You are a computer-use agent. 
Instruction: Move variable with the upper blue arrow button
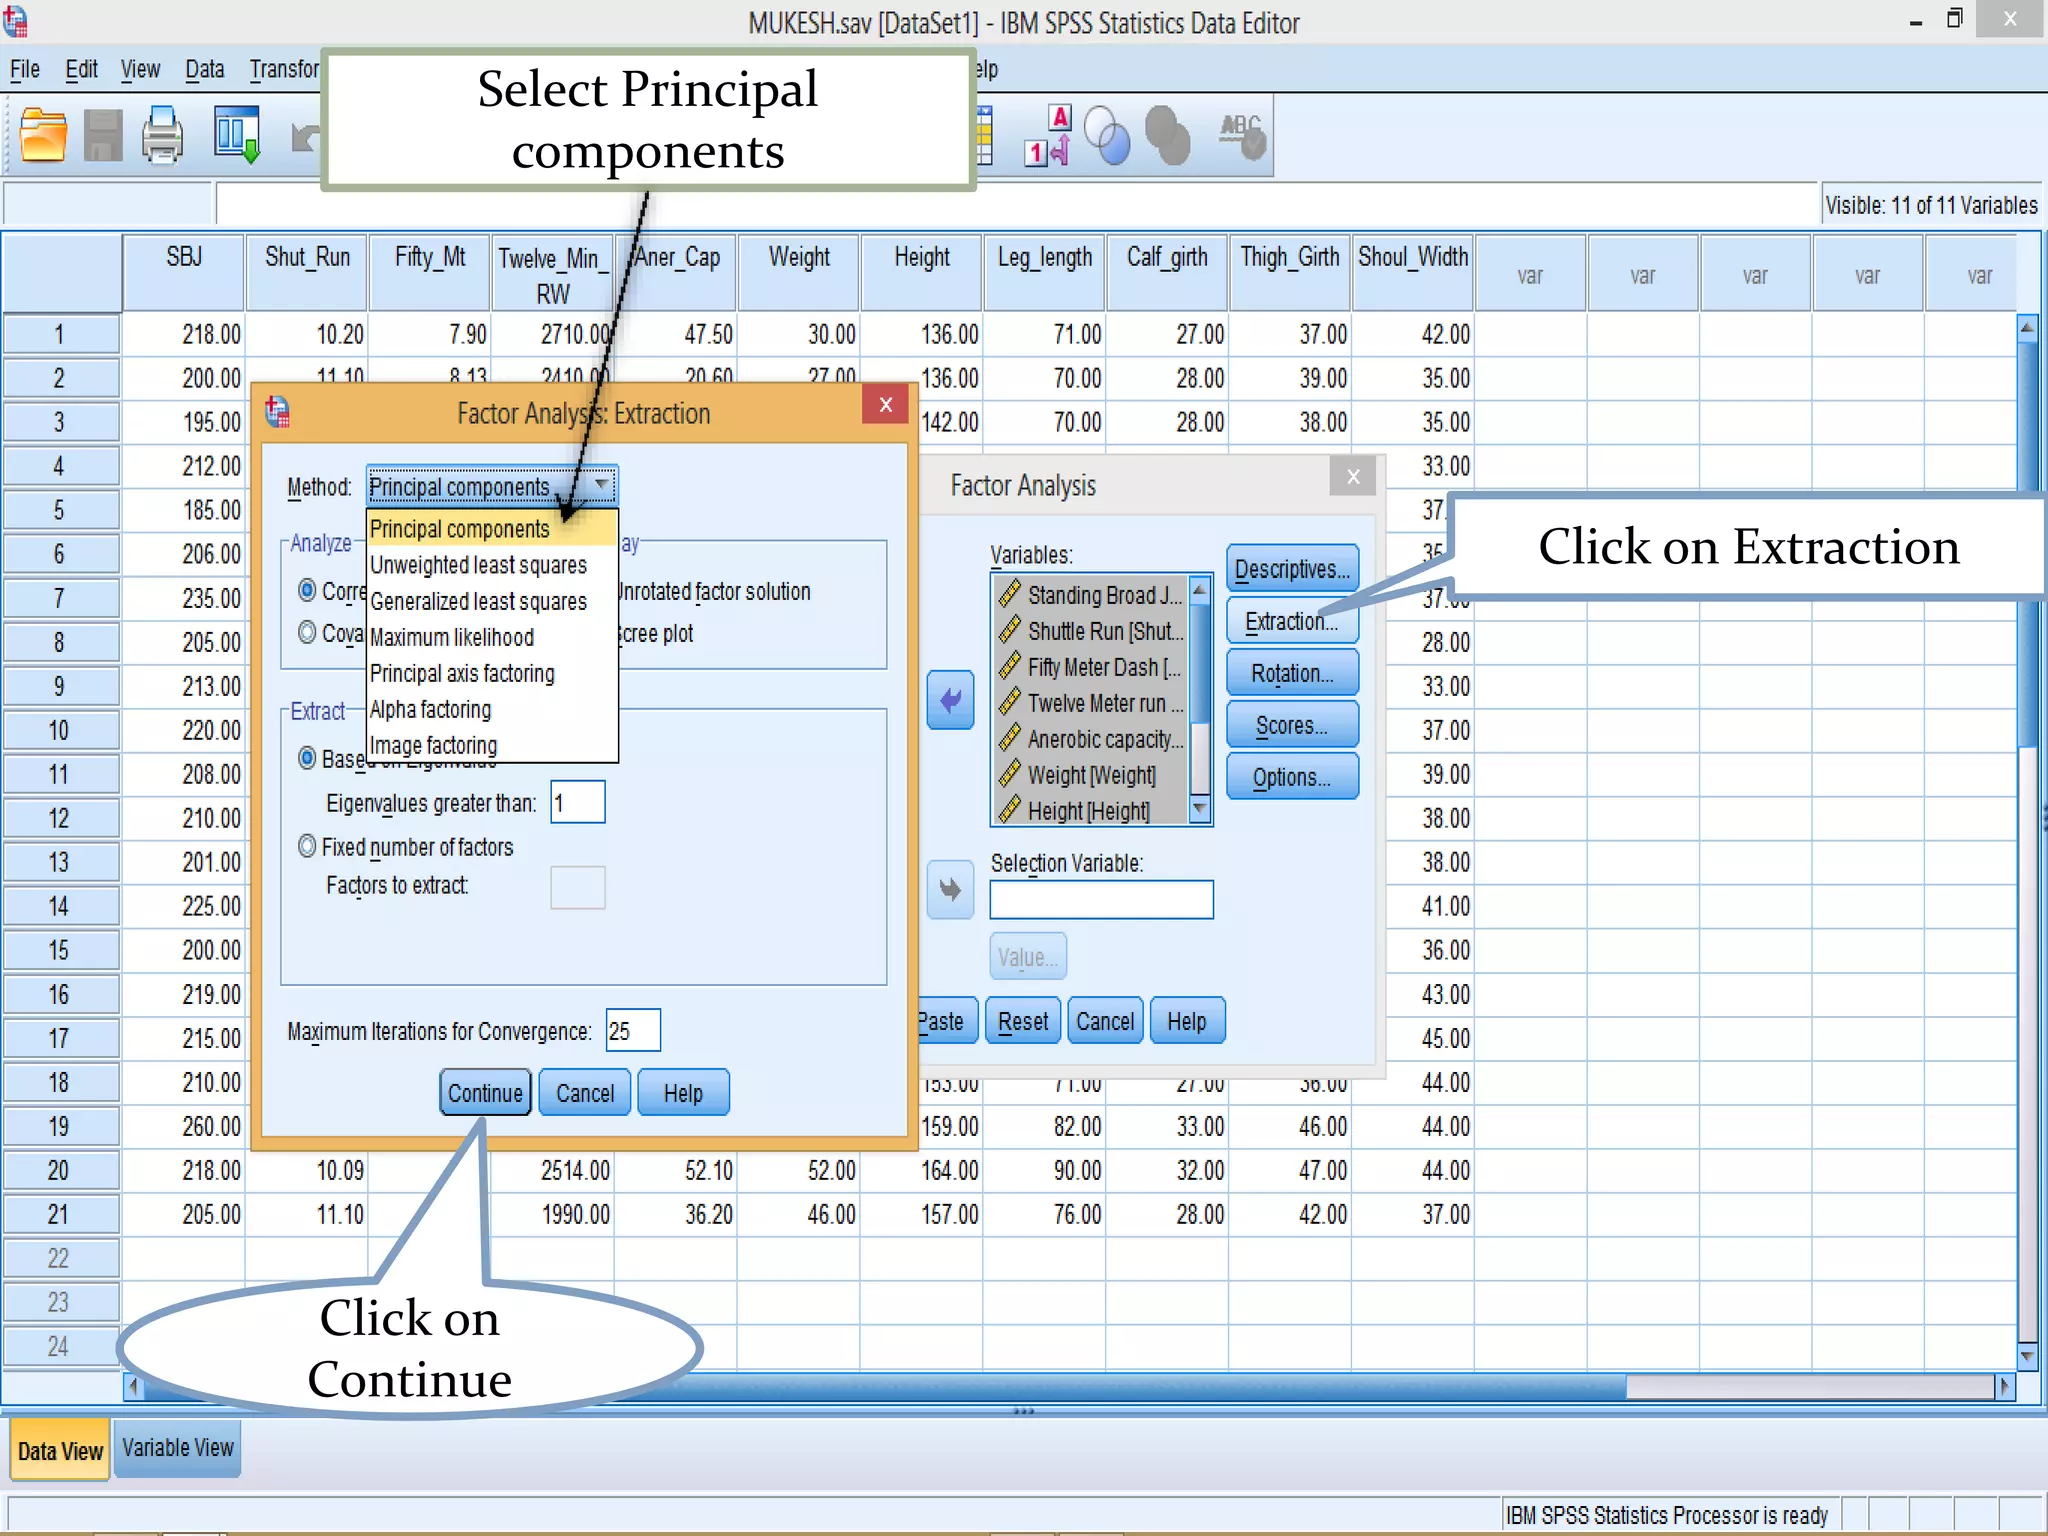tap(950, 700)
